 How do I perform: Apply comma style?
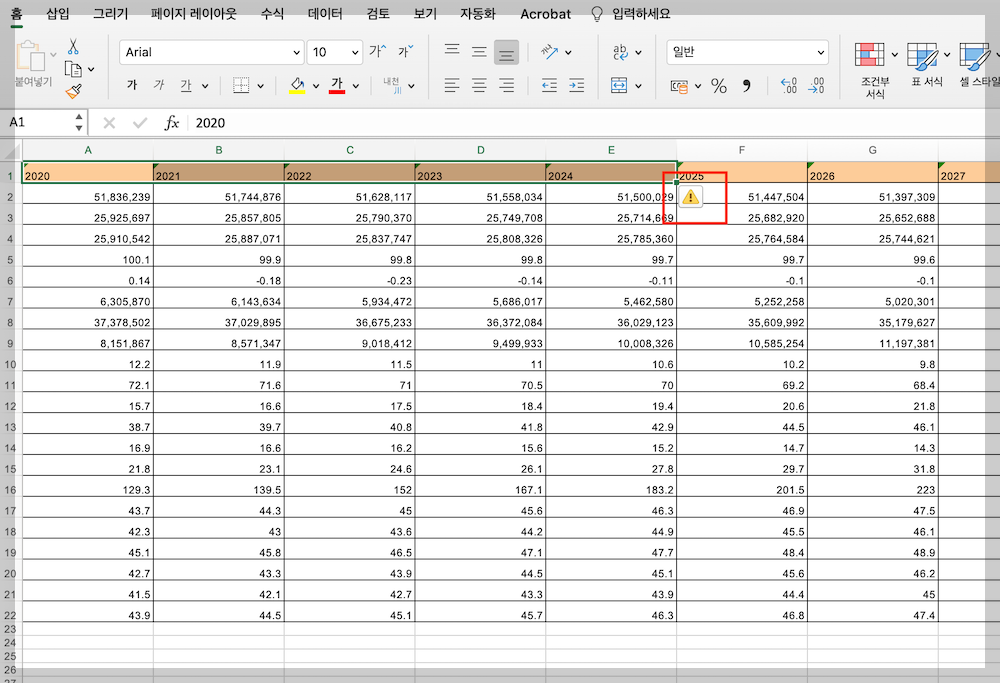tap(746, 85)
